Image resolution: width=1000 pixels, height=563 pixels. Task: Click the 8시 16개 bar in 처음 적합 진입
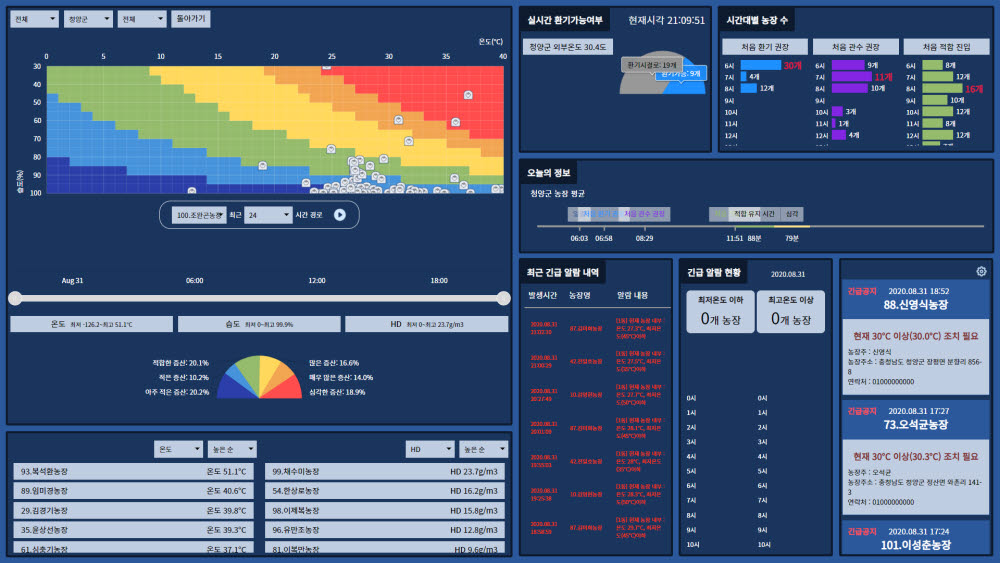(942, 89)
